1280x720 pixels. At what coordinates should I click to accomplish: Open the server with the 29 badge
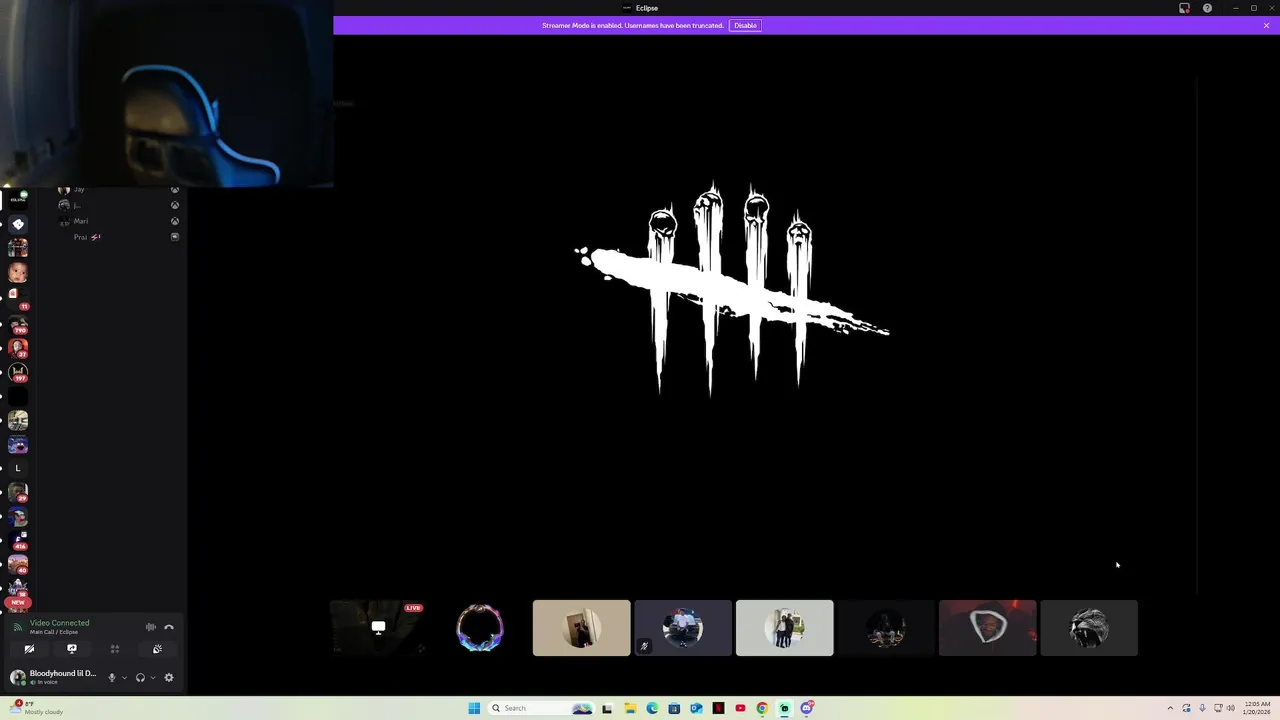point(18,493)
